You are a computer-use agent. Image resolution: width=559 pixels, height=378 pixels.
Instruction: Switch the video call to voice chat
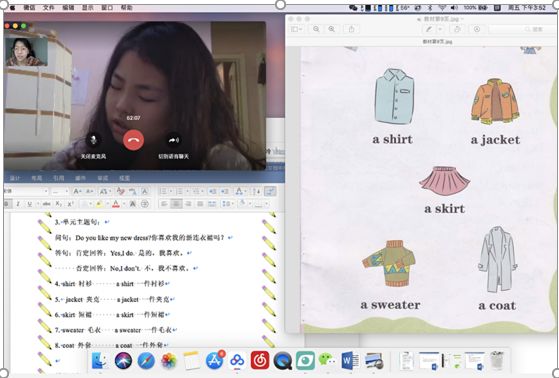point(174,140)
